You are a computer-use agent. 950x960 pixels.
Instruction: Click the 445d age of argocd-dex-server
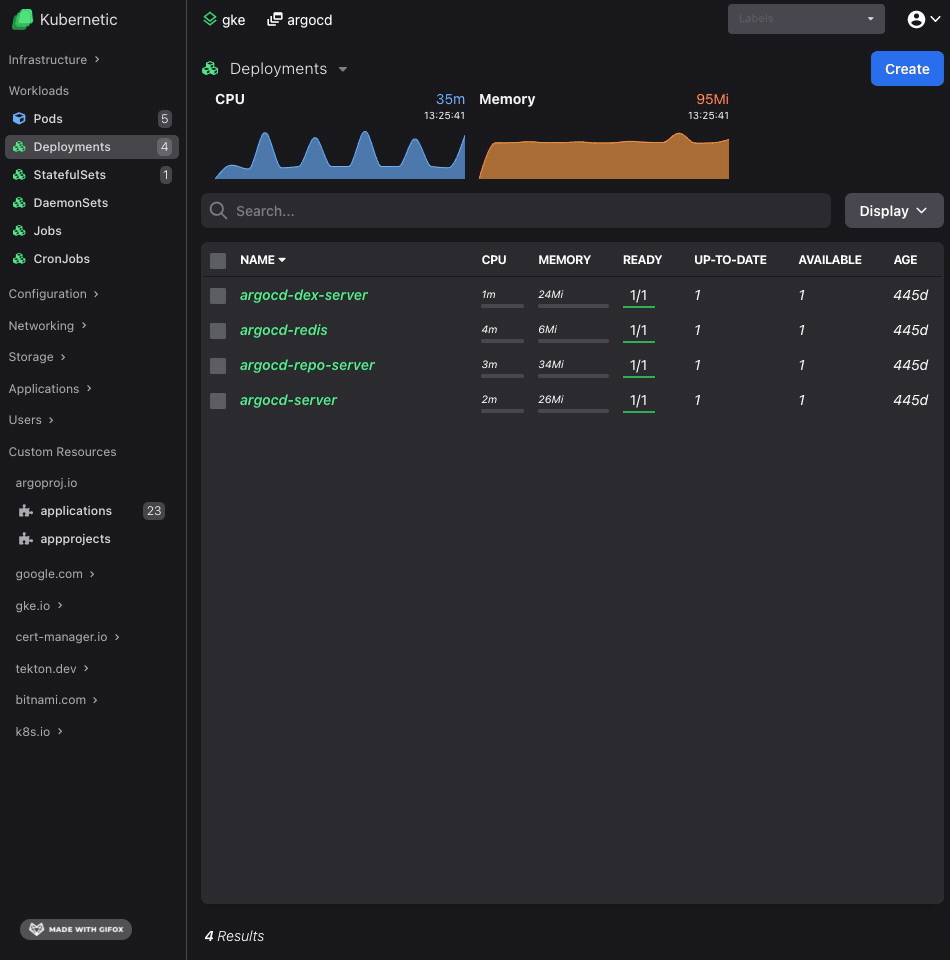(911, 295)
